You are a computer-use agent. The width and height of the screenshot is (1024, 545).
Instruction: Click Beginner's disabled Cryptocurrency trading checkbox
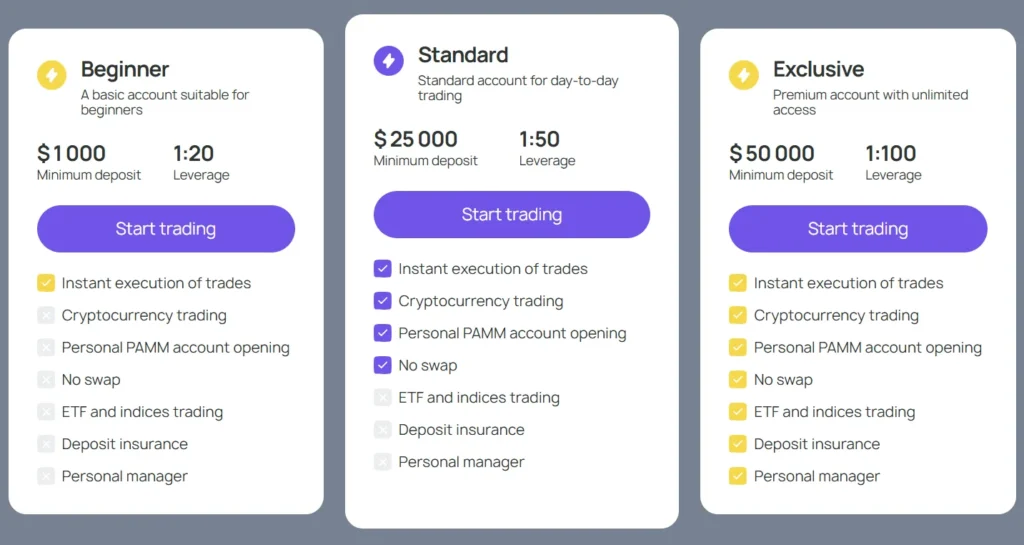coord(46,315)
